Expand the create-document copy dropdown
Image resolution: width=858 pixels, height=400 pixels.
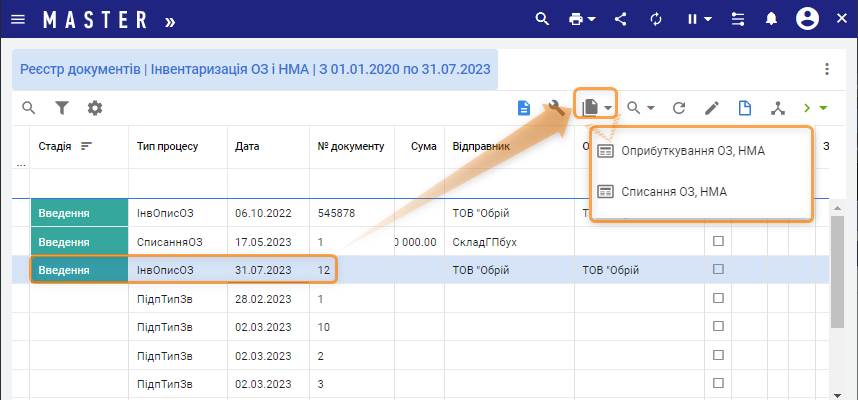[607, 108]
